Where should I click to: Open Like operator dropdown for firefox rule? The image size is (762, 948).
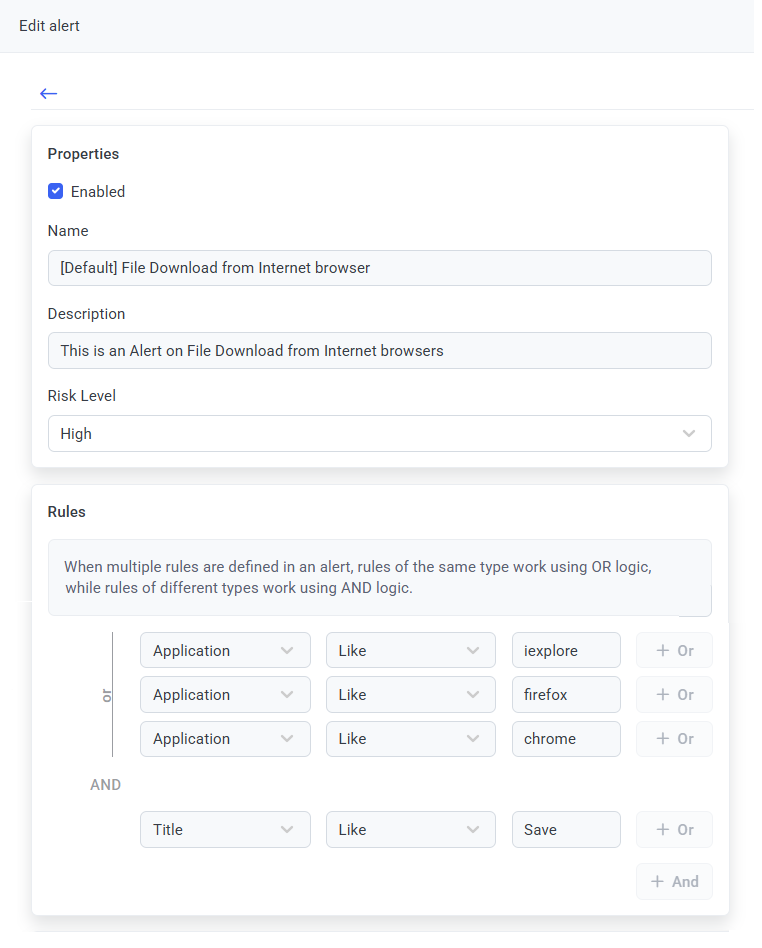(x=410, y=695)
